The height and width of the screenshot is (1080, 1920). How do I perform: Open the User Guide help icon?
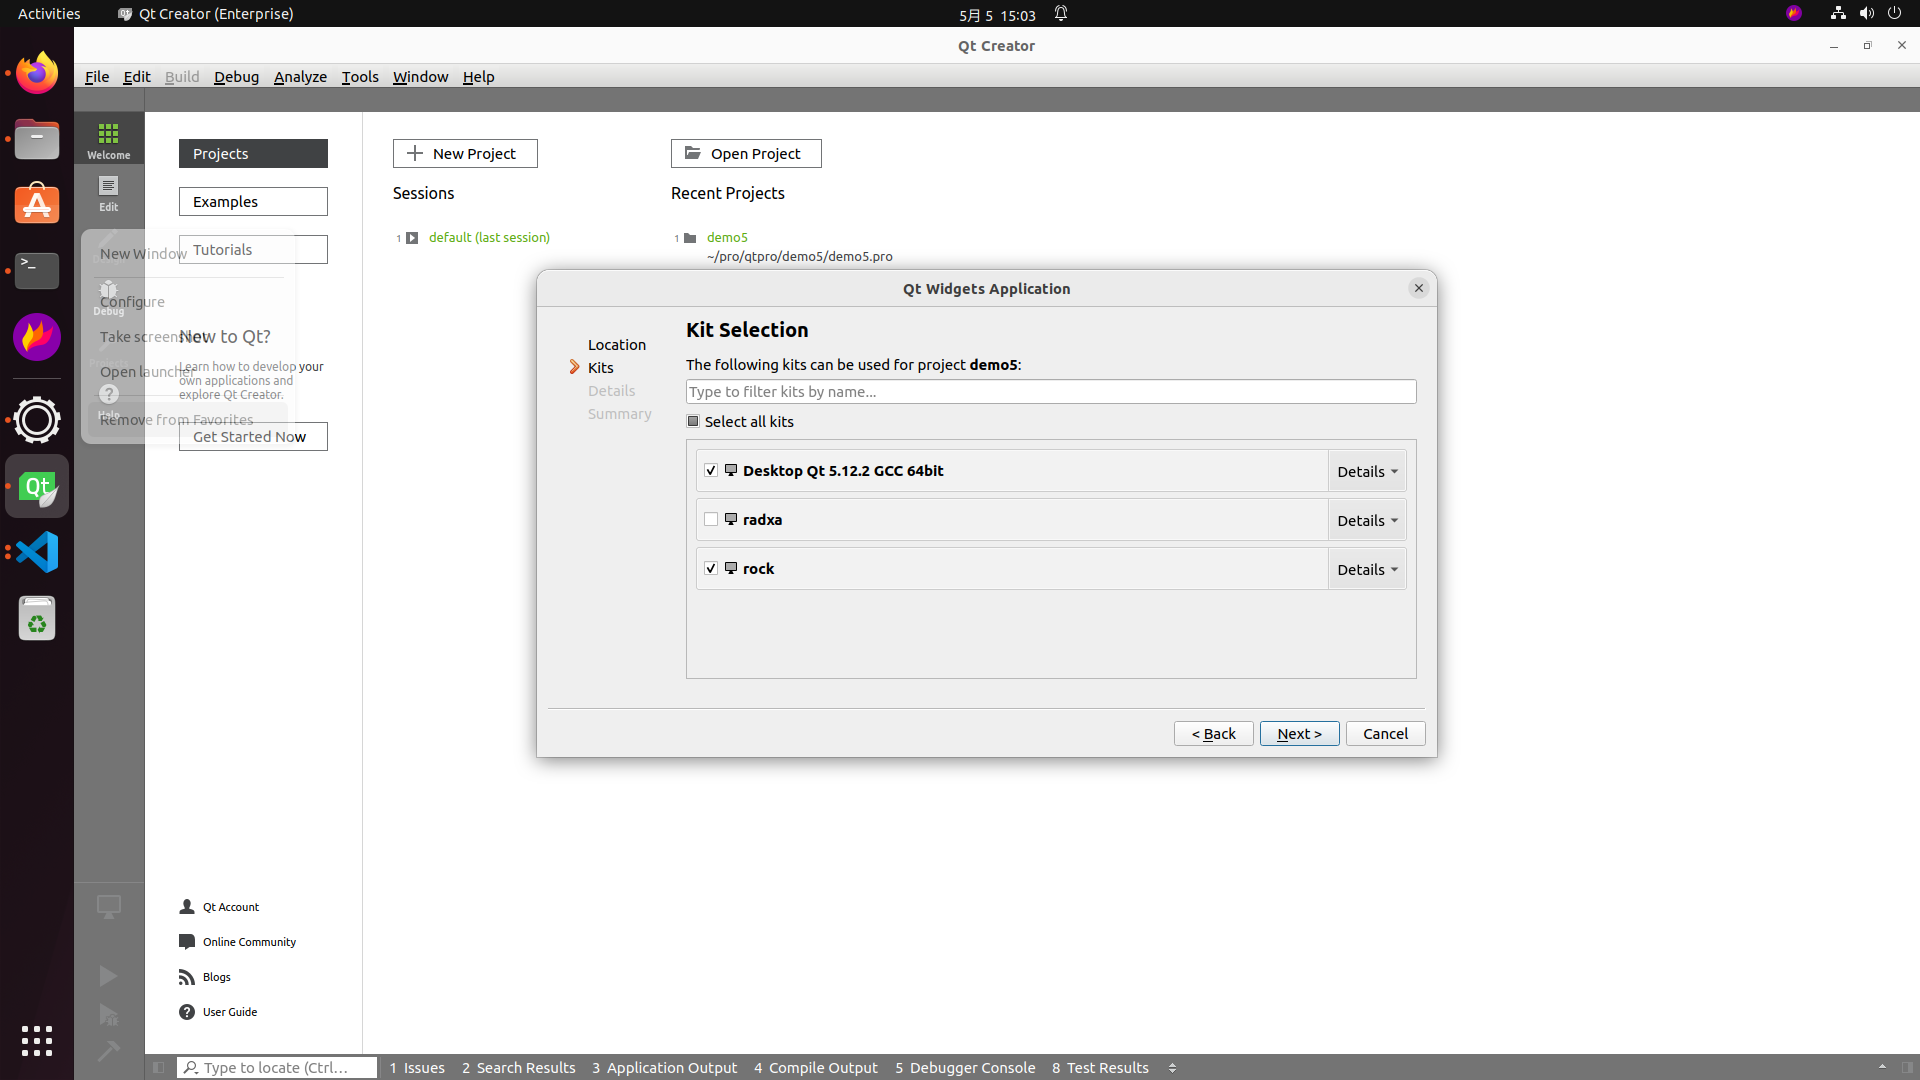click(187, 1012)
